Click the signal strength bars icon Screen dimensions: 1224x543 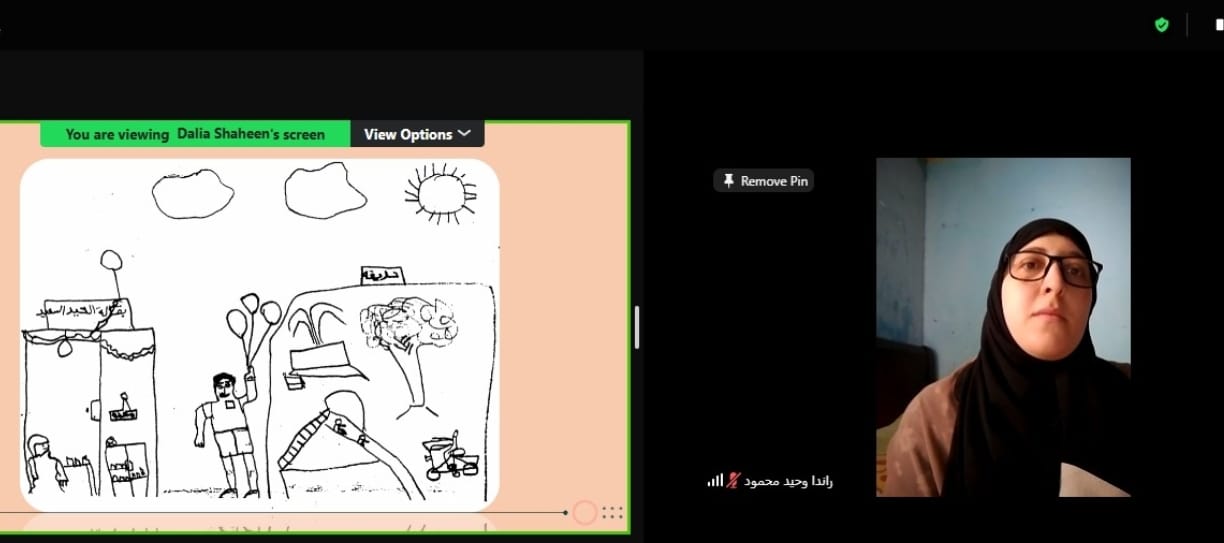[715, 481]
